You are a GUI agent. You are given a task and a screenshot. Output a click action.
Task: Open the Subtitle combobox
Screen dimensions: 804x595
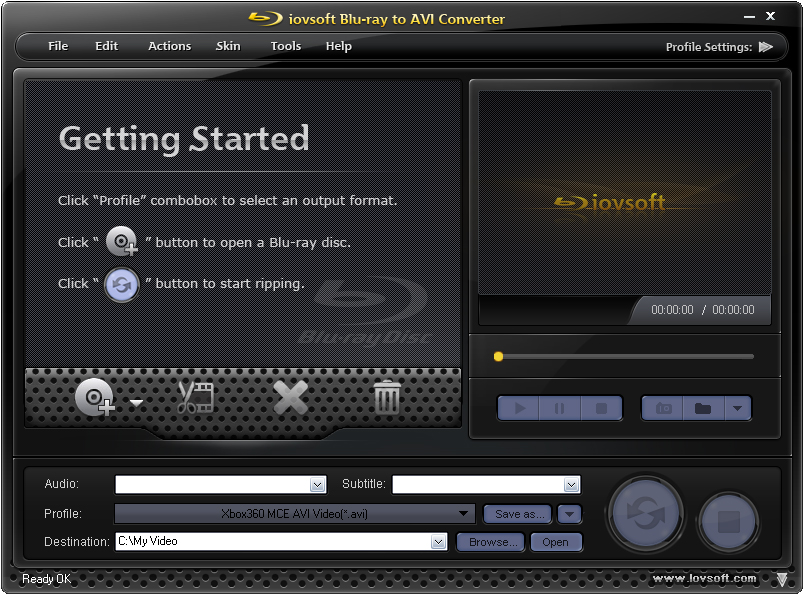[x=486, y=484]
